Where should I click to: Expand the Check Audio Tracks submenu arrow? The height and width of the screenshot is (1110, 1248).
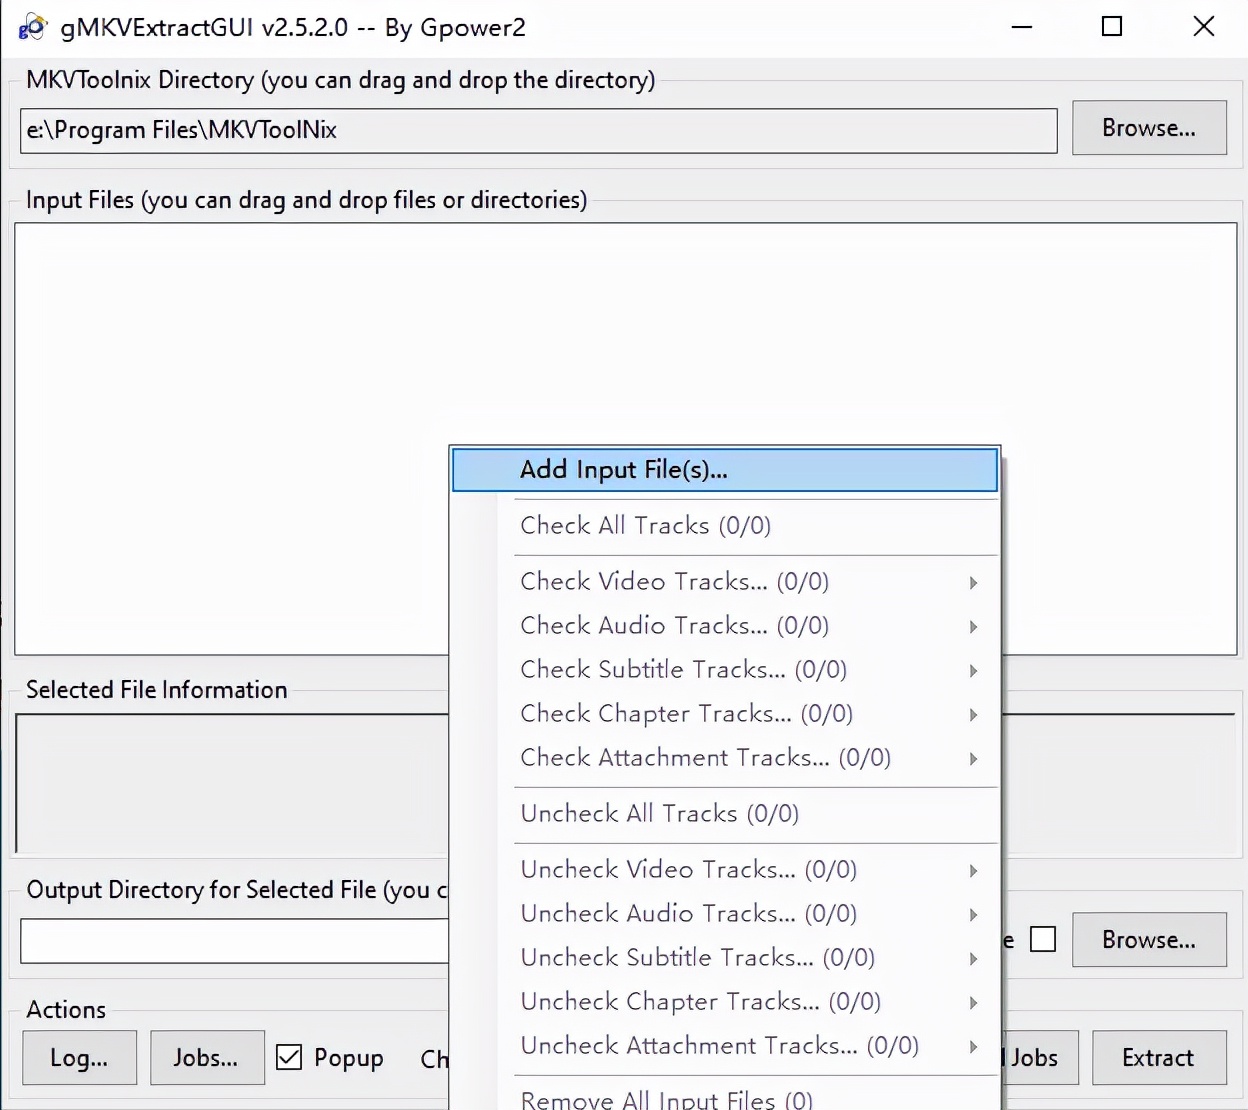[x=973, y=626]
